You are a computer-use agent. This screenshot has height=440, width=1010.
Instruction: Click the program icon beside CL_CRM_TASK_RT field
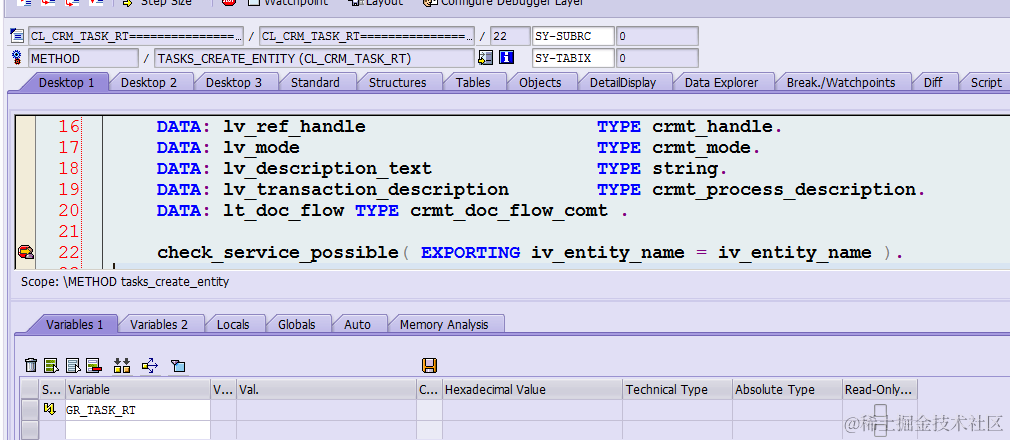click(17, 36)
